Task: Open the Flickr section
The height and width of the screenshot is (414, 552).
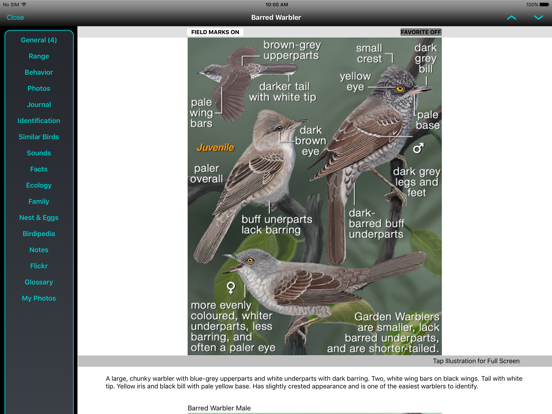Action: pos(39,266)
